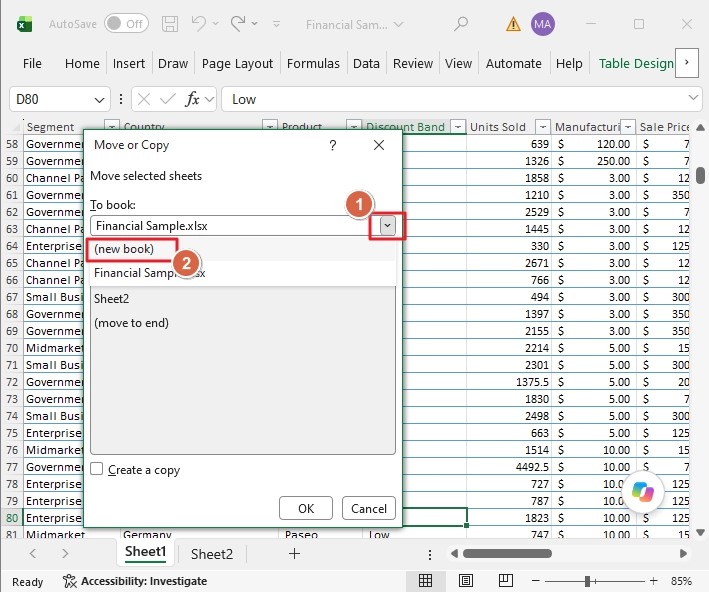Add a new sheet with plus icon

294,553
